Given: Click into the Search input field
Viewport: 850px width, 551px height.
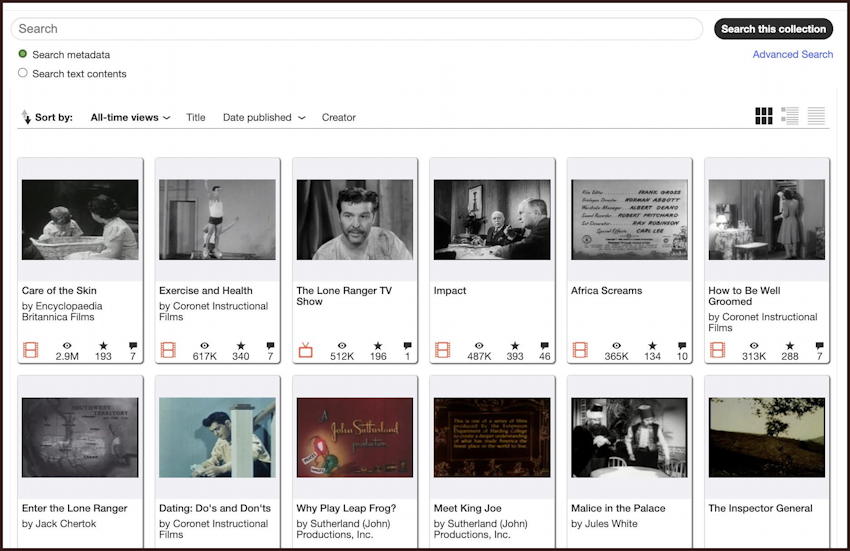Looking at the screenshot, I should (357, 29).
